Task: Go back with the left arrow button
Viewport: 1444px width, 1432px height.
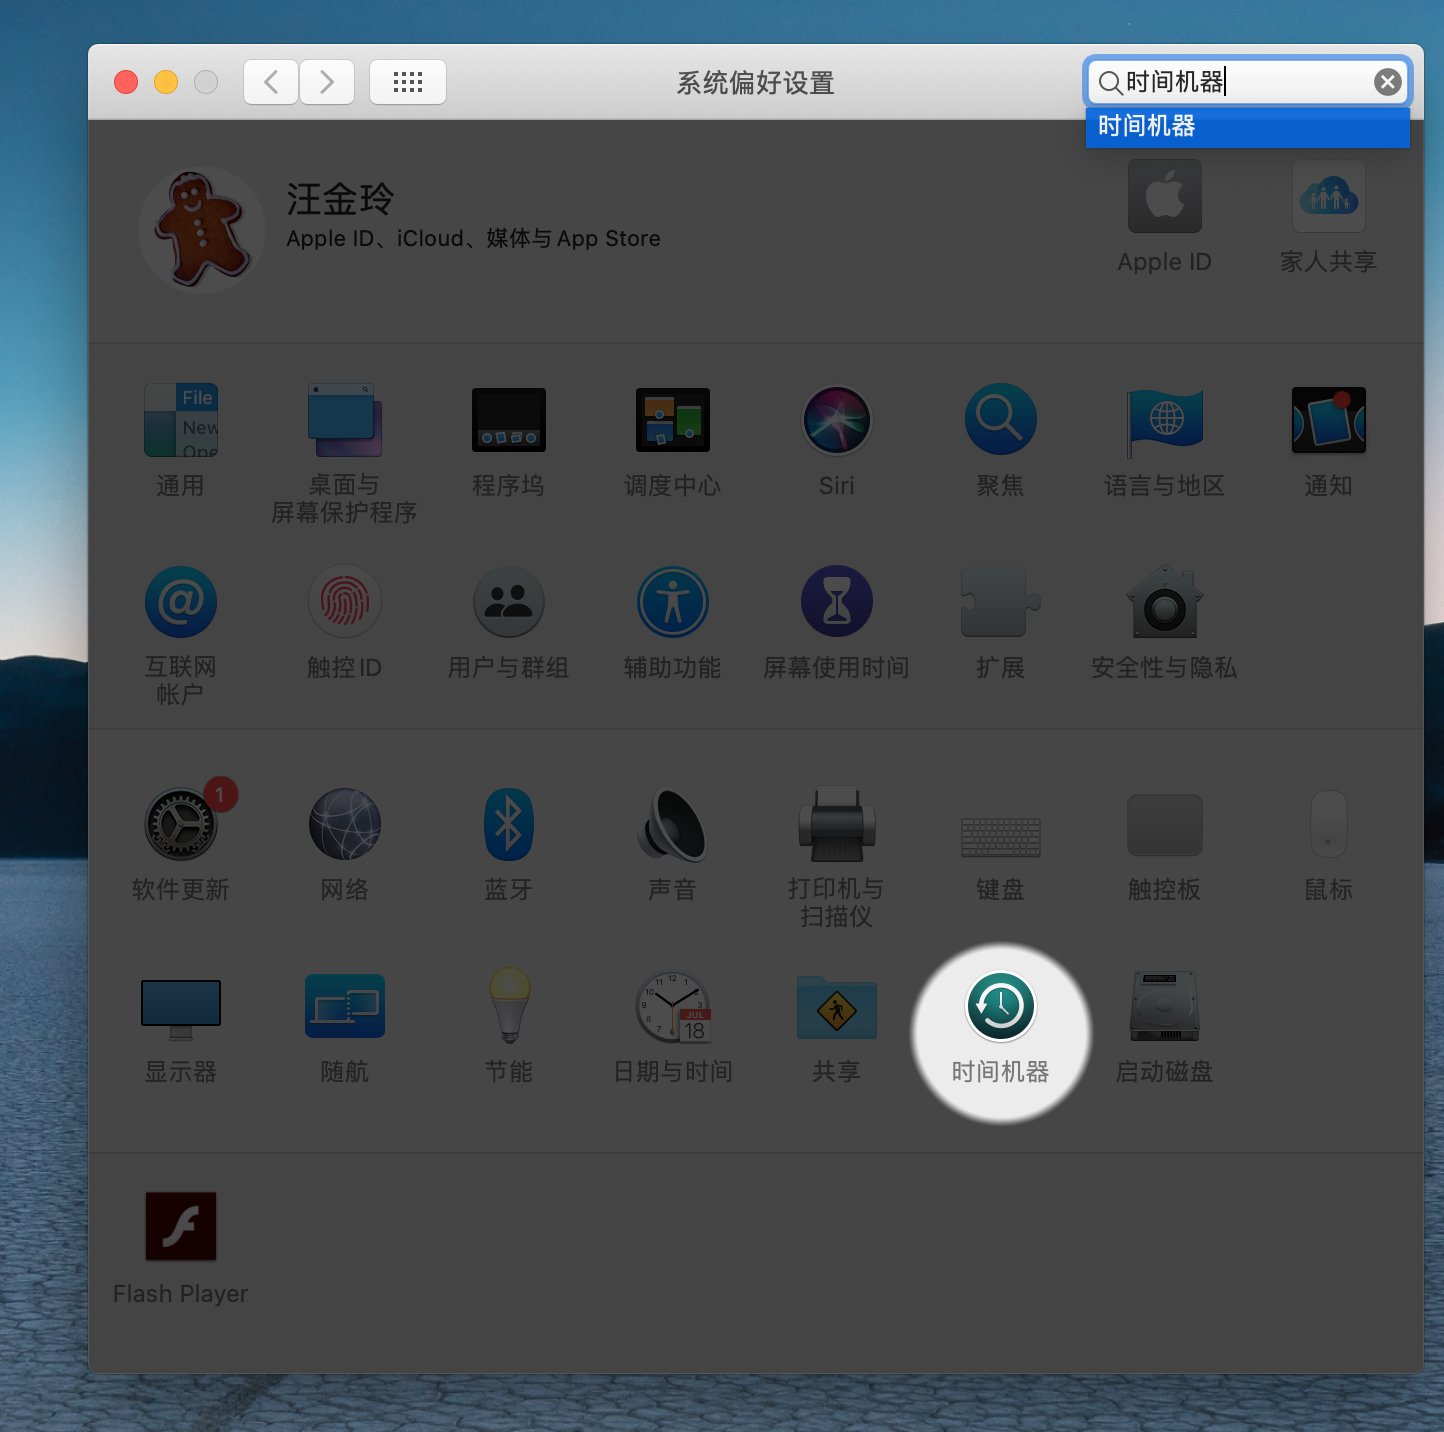Action: [x=271, y=82]
